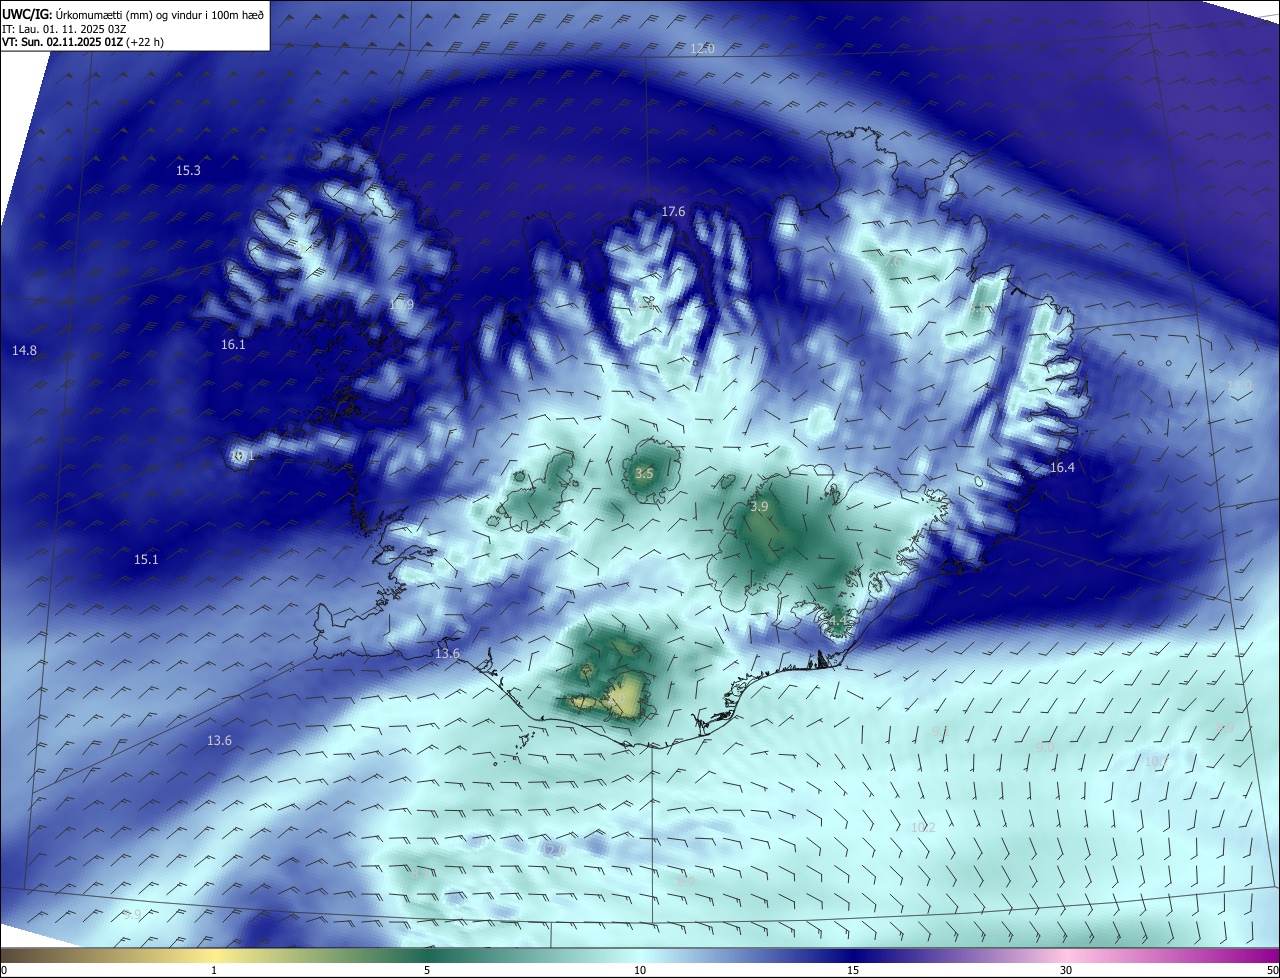Click the legend tick label "30"
1280x978 pixels.
pyautogui.click(x=1066, y=970)
